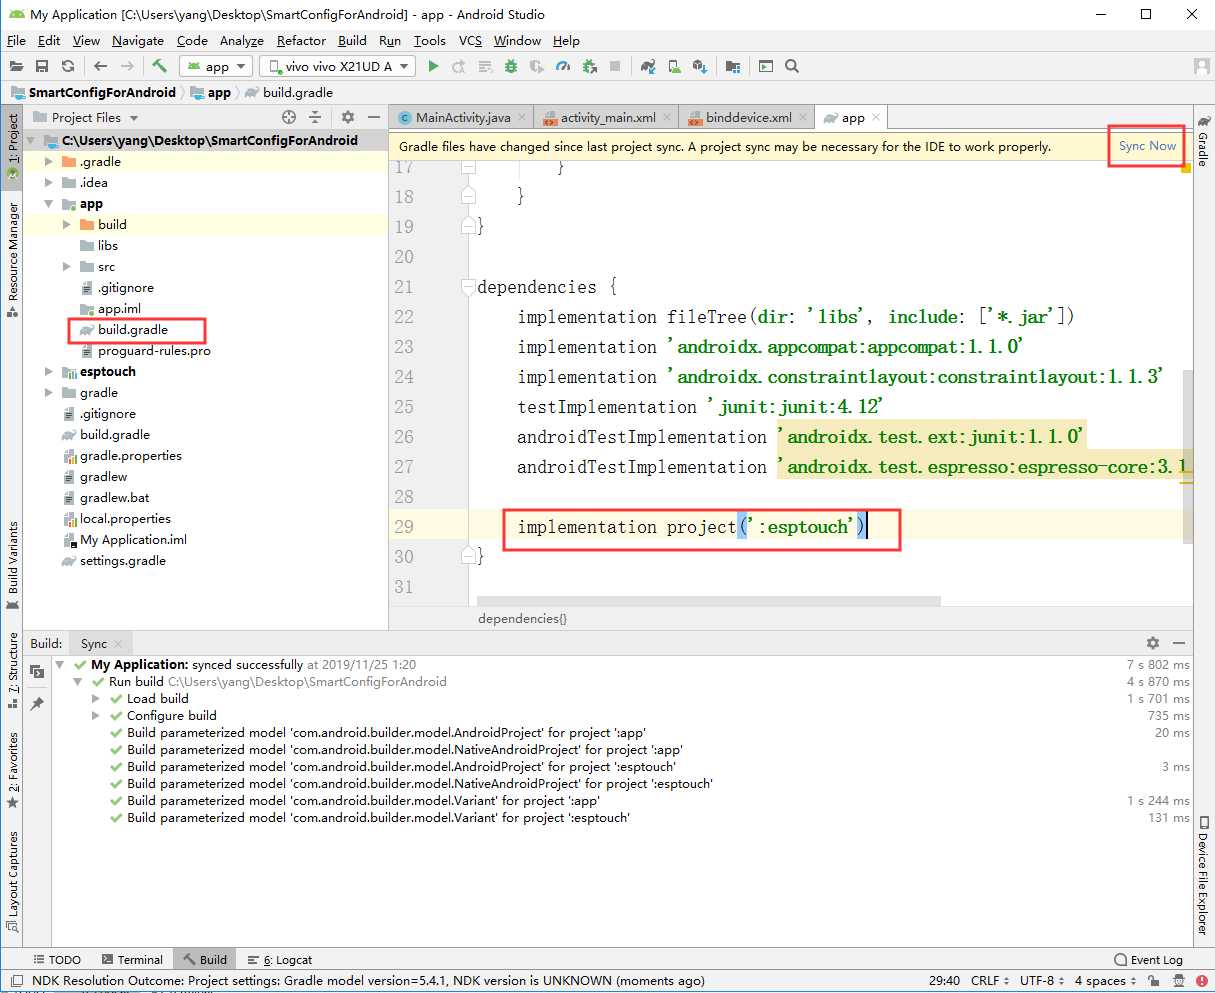Open the SDK Manager icon
This screenshot has height=993, width=1215.
coord(700,66)
